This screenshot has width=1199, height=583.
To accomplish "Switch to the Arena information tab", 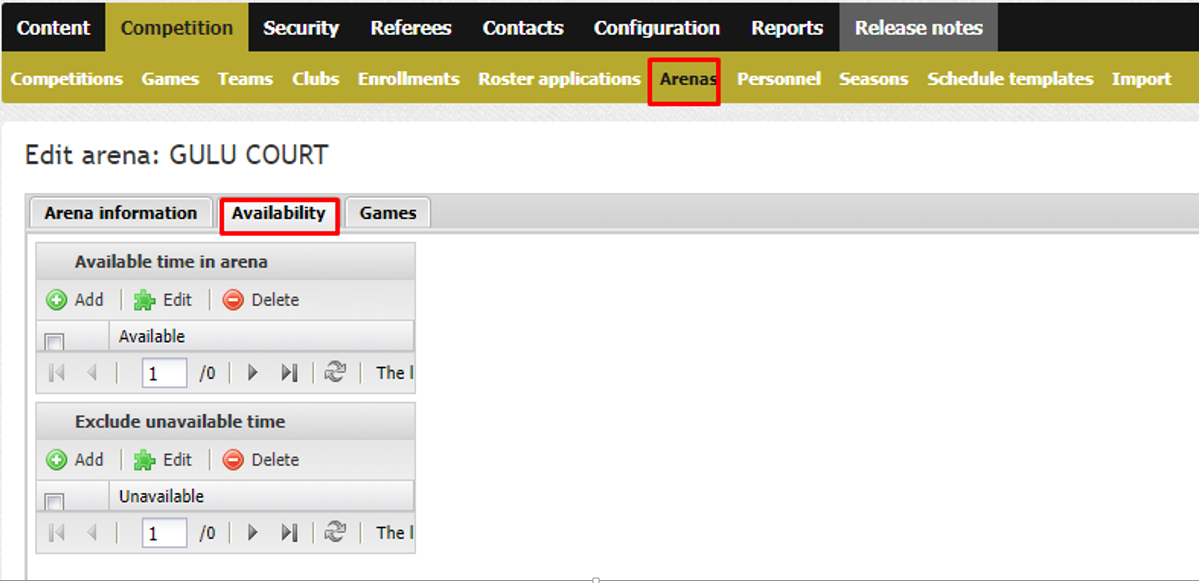I will tap(121, 213).
